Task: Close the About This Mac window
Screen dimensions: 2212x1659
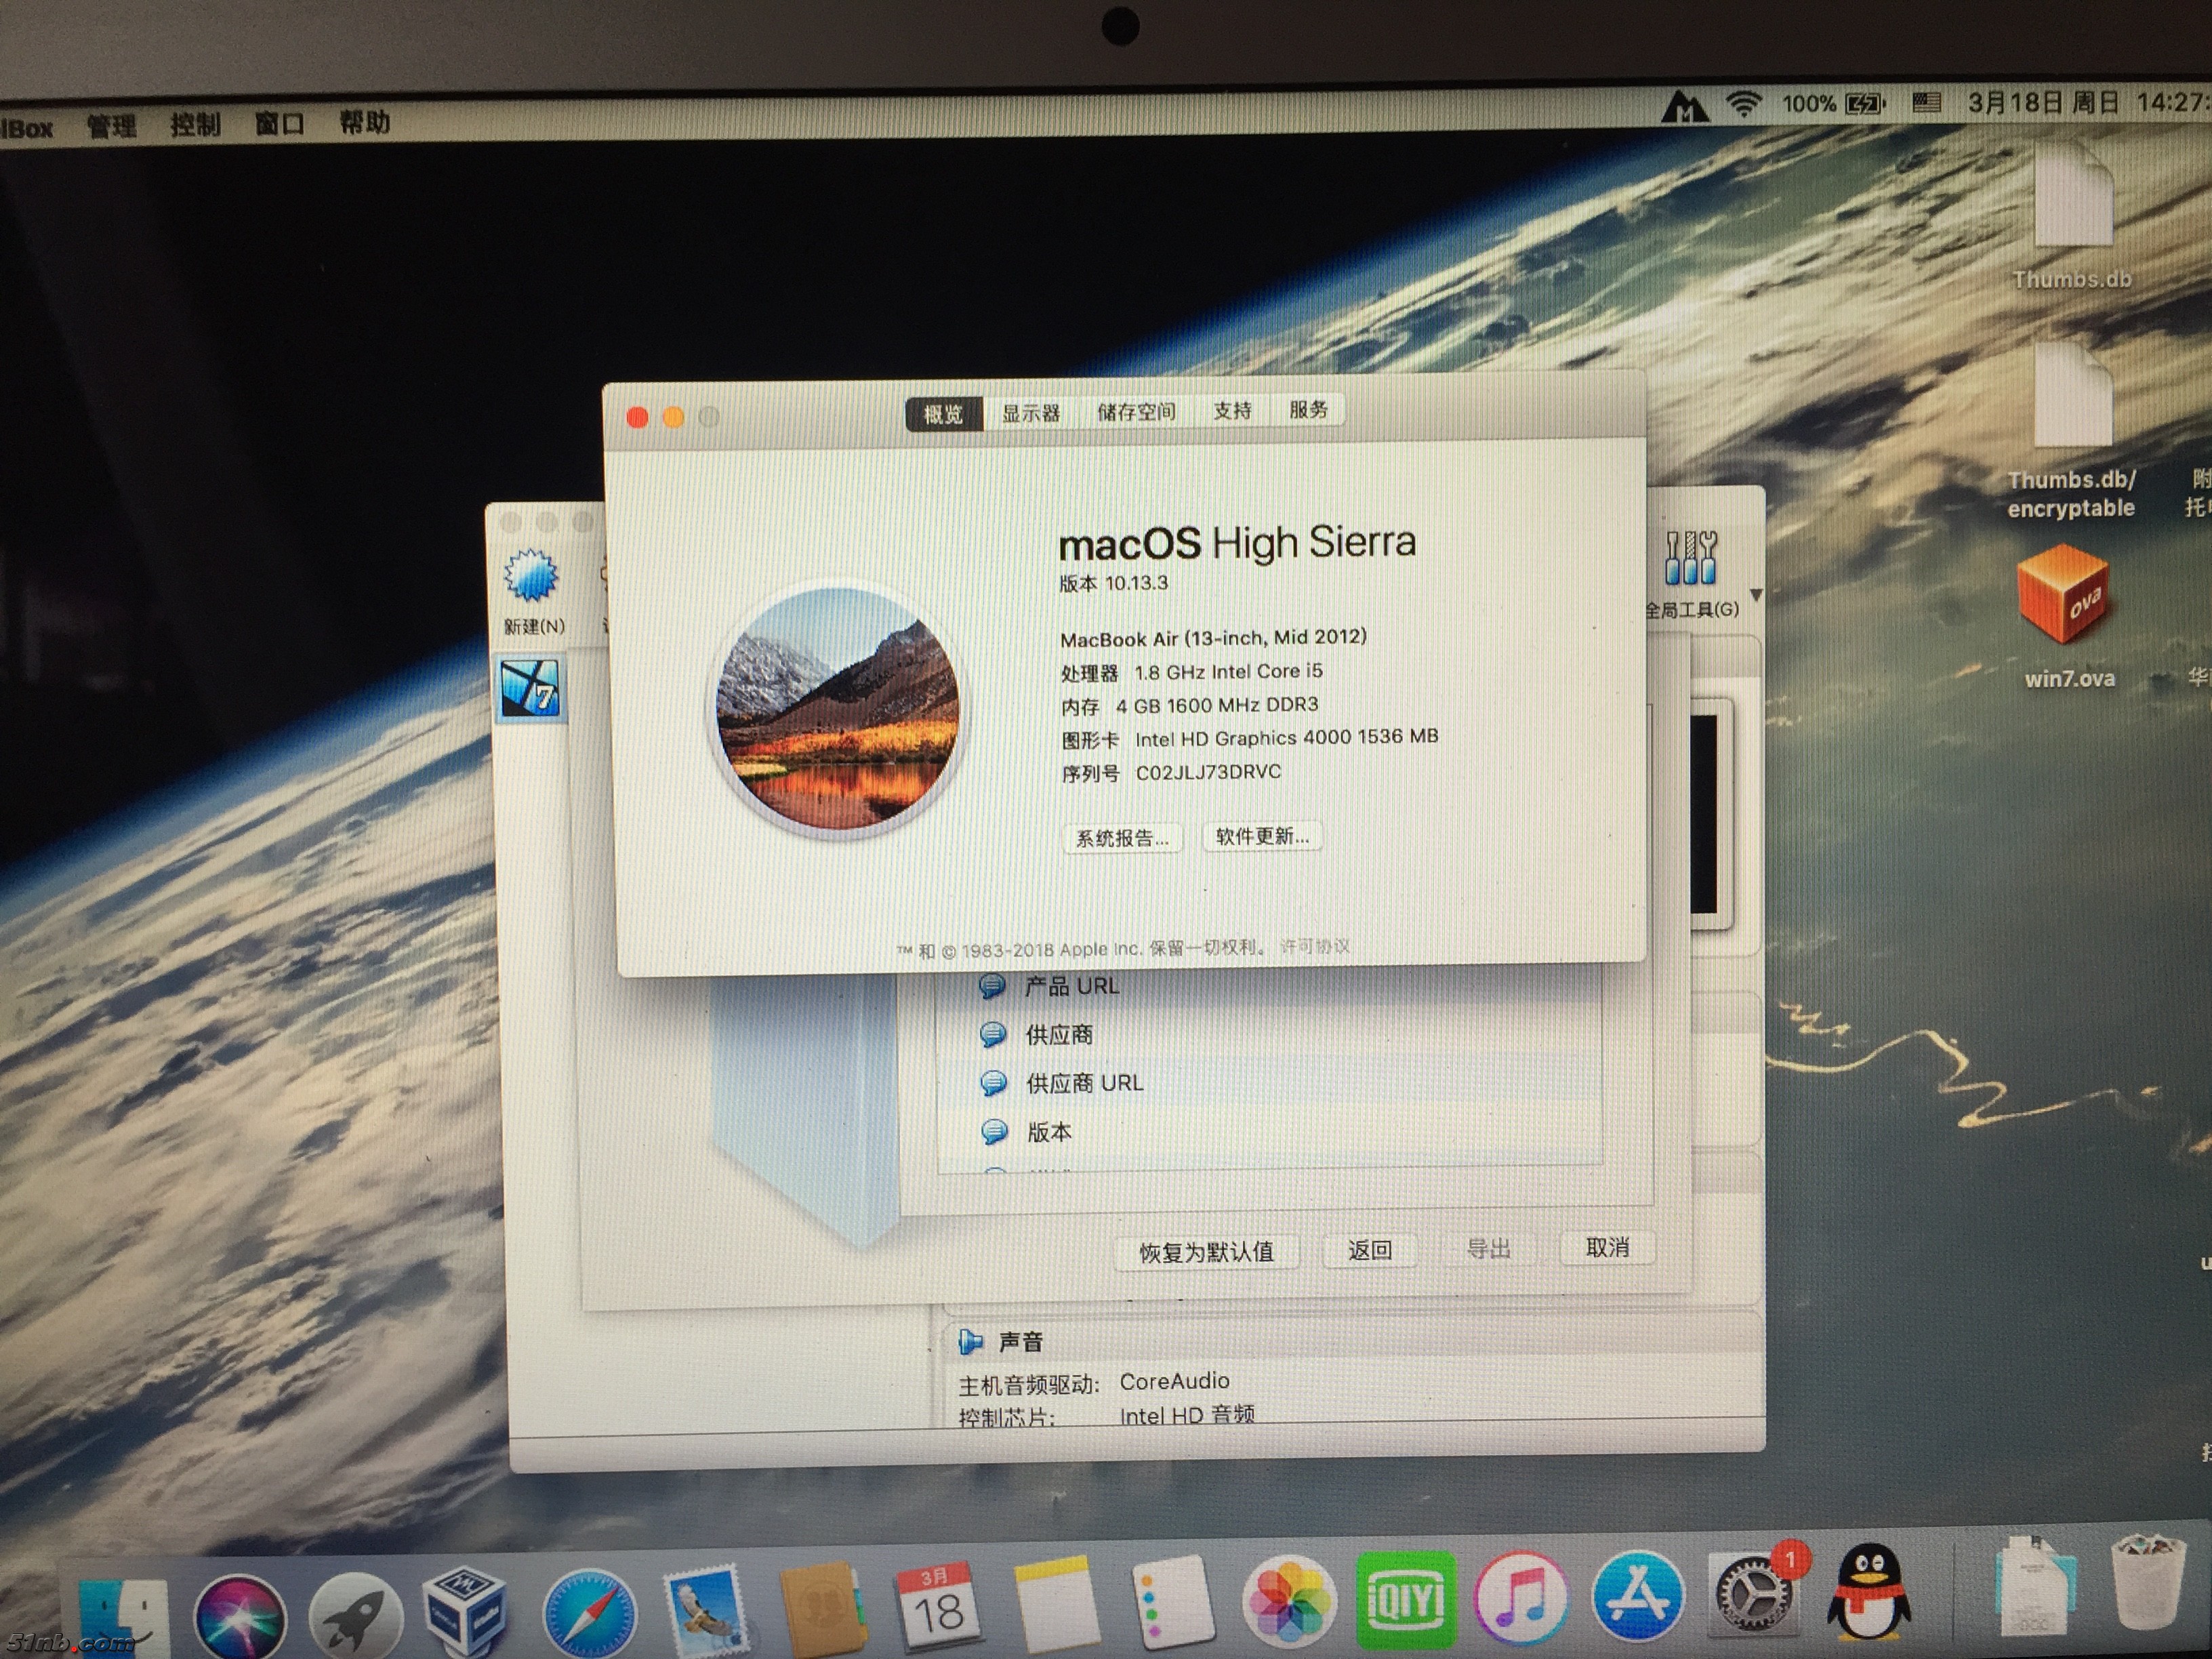Action: (637, 418)
